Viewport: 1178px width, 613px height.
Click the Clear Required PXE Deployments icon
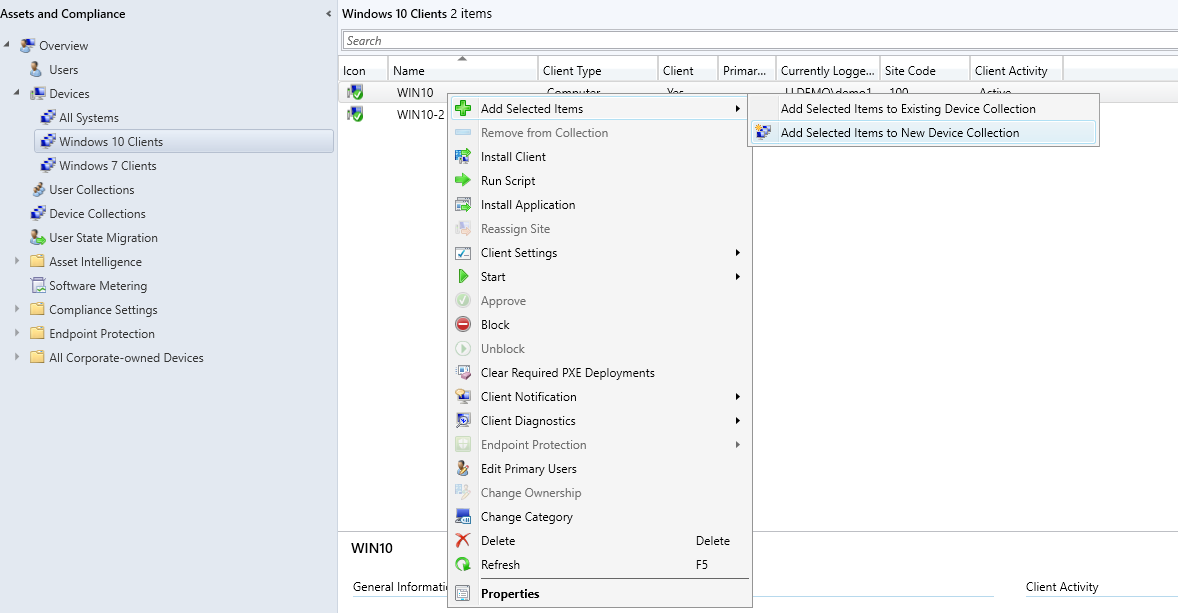[463, 373]
